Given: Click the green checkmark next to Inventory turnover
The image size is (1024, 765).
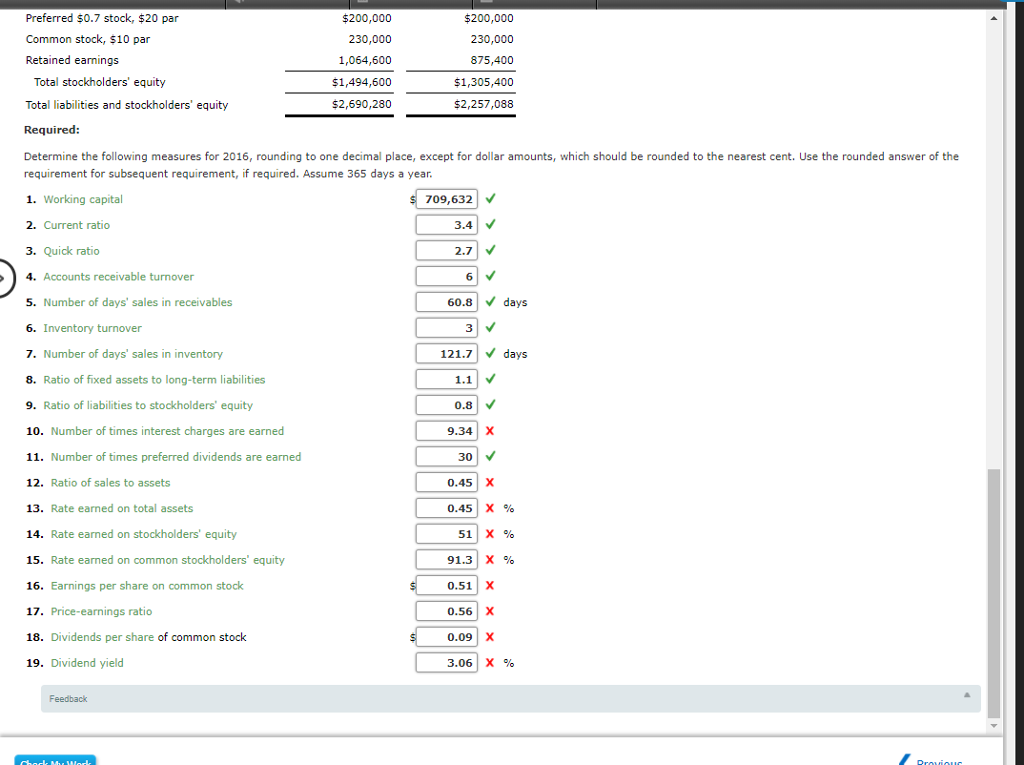Looking at the screenshot, I should coord(489,327).
